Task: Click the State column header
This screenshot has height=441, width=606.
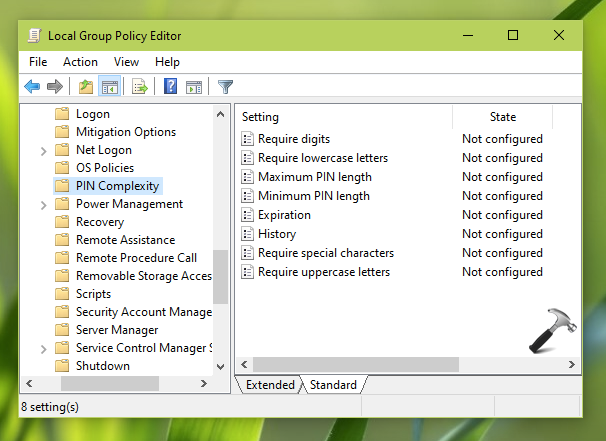Action: click(502, 117)
